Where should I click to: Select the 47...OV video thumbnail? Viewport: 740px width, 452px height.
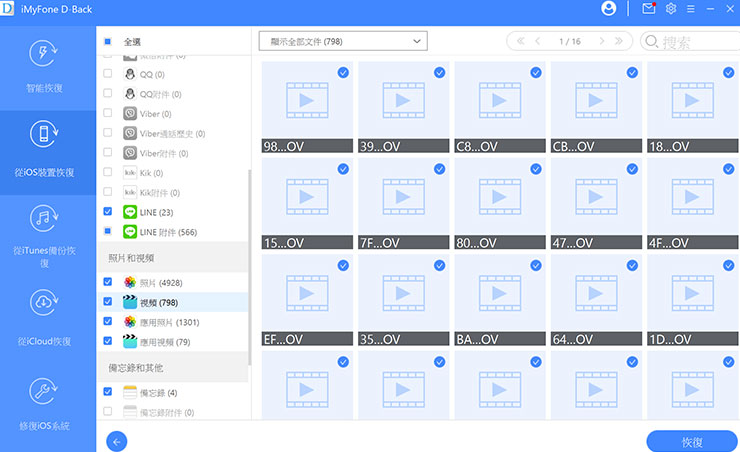click(x=596, y=203)
